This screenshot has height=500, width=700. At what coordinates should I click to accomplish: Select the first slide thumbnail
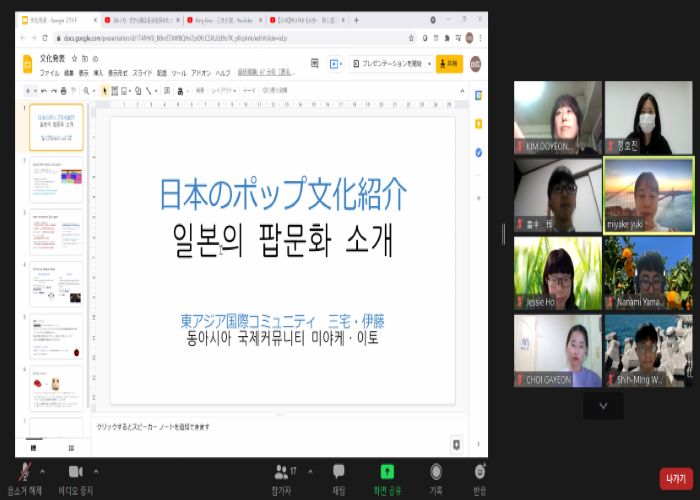click(56, 127)
